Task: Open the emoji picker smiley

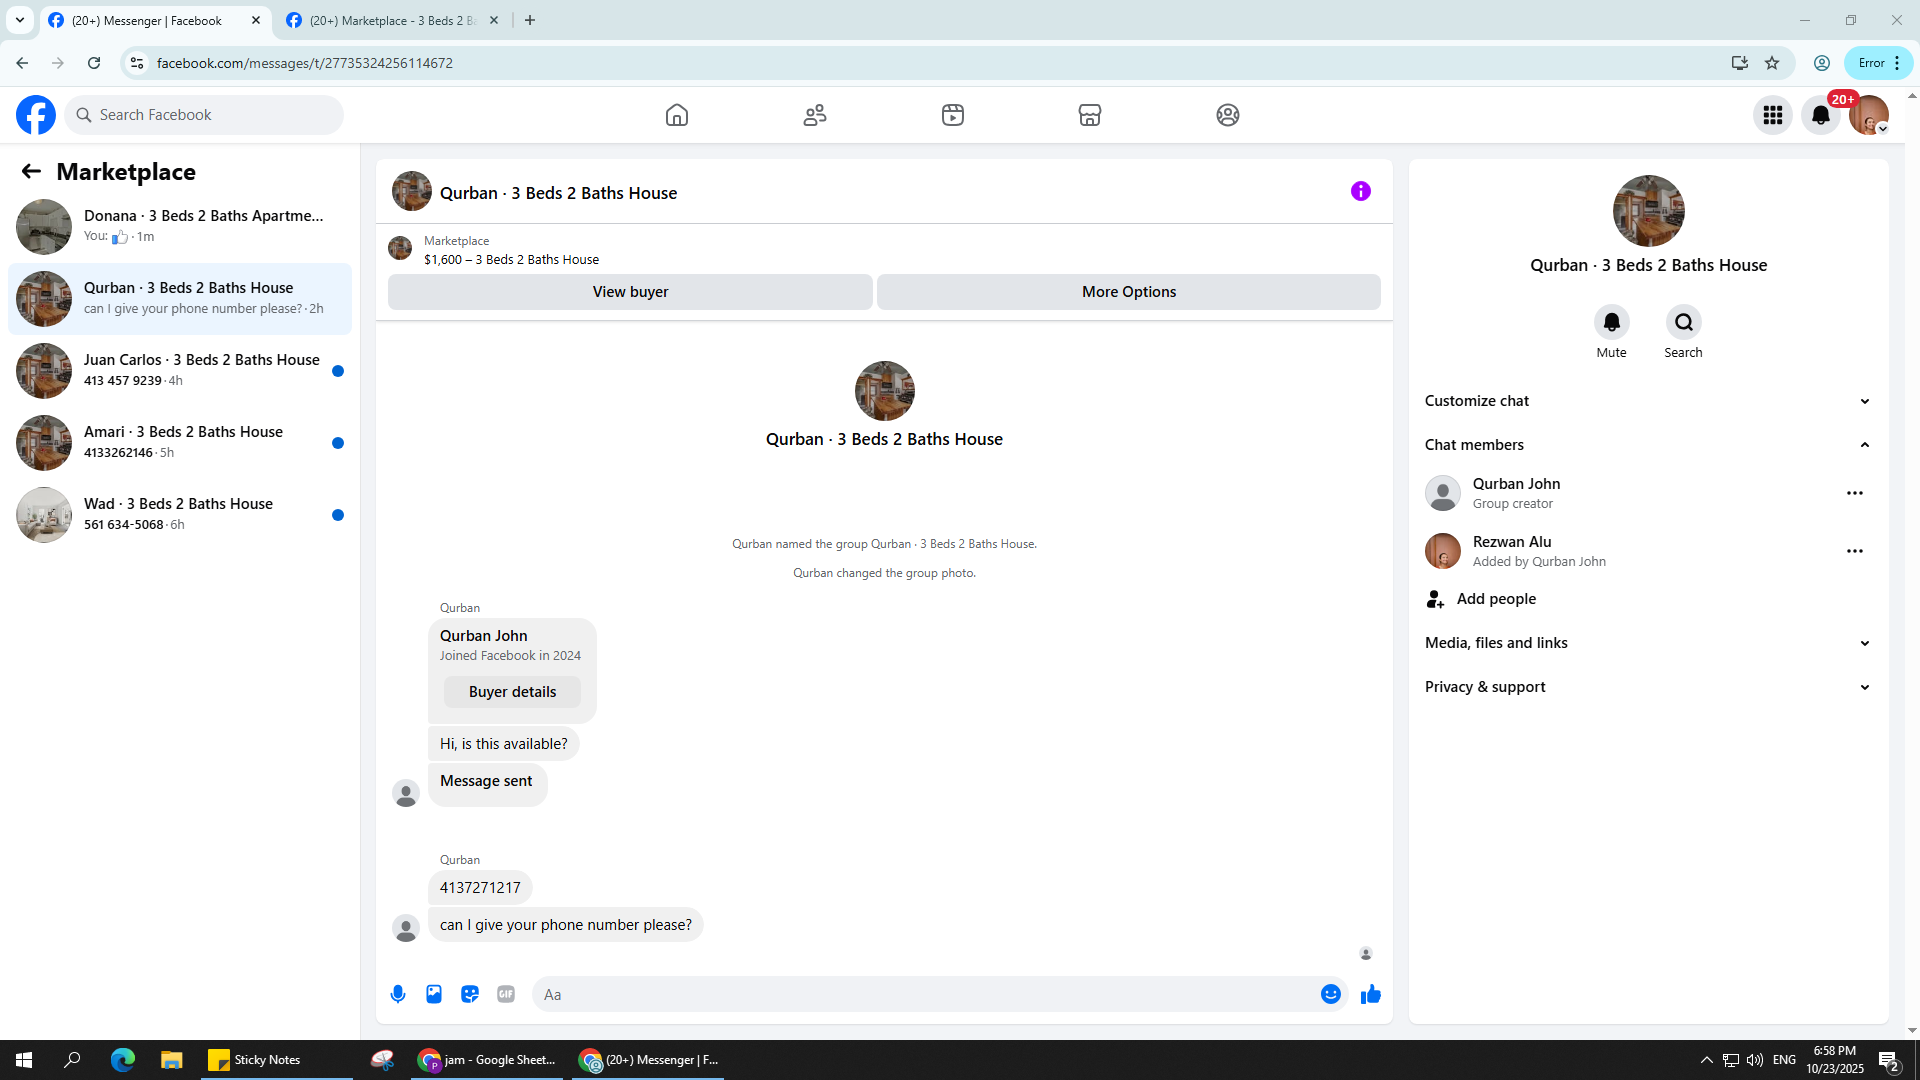Action: point(1330,994)
